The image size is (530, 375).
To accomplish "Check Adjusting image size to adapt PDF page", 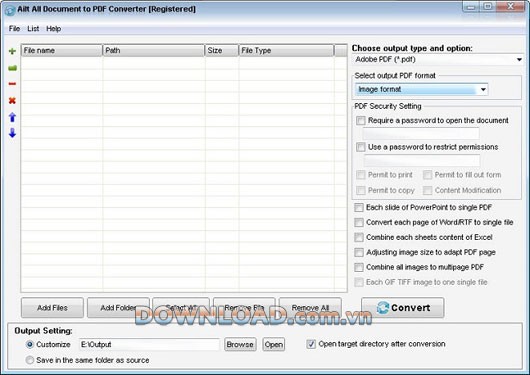I will point(359,252).
